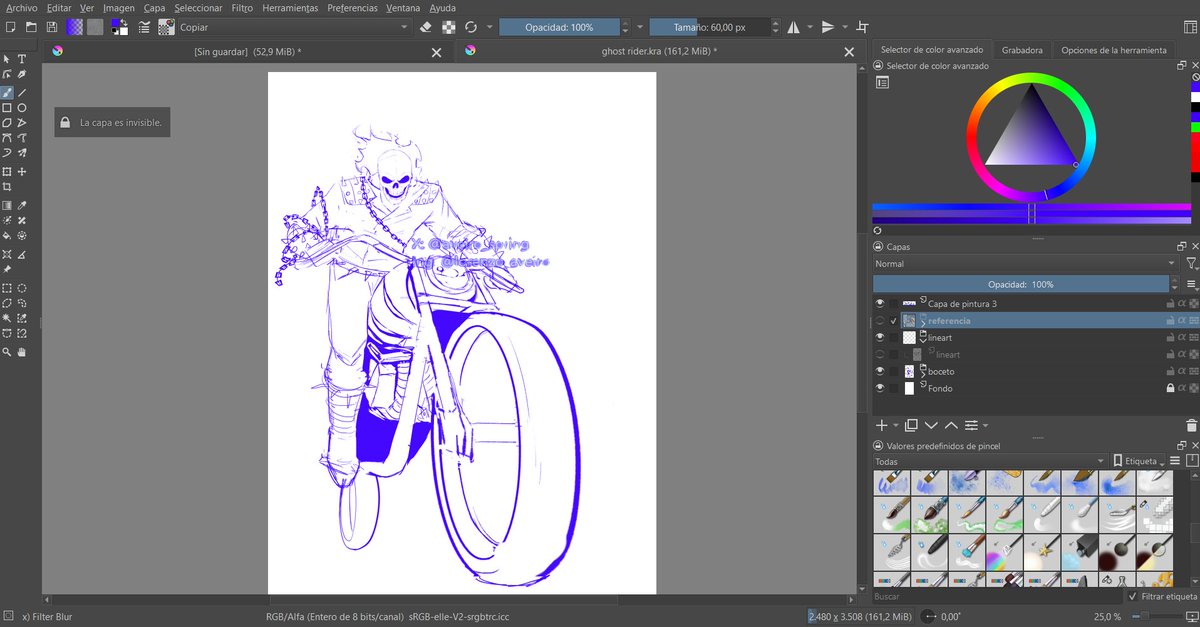The image size is (1200, 627).
Task: Delete layer with the trash icon
Action: pos(1191,425)
